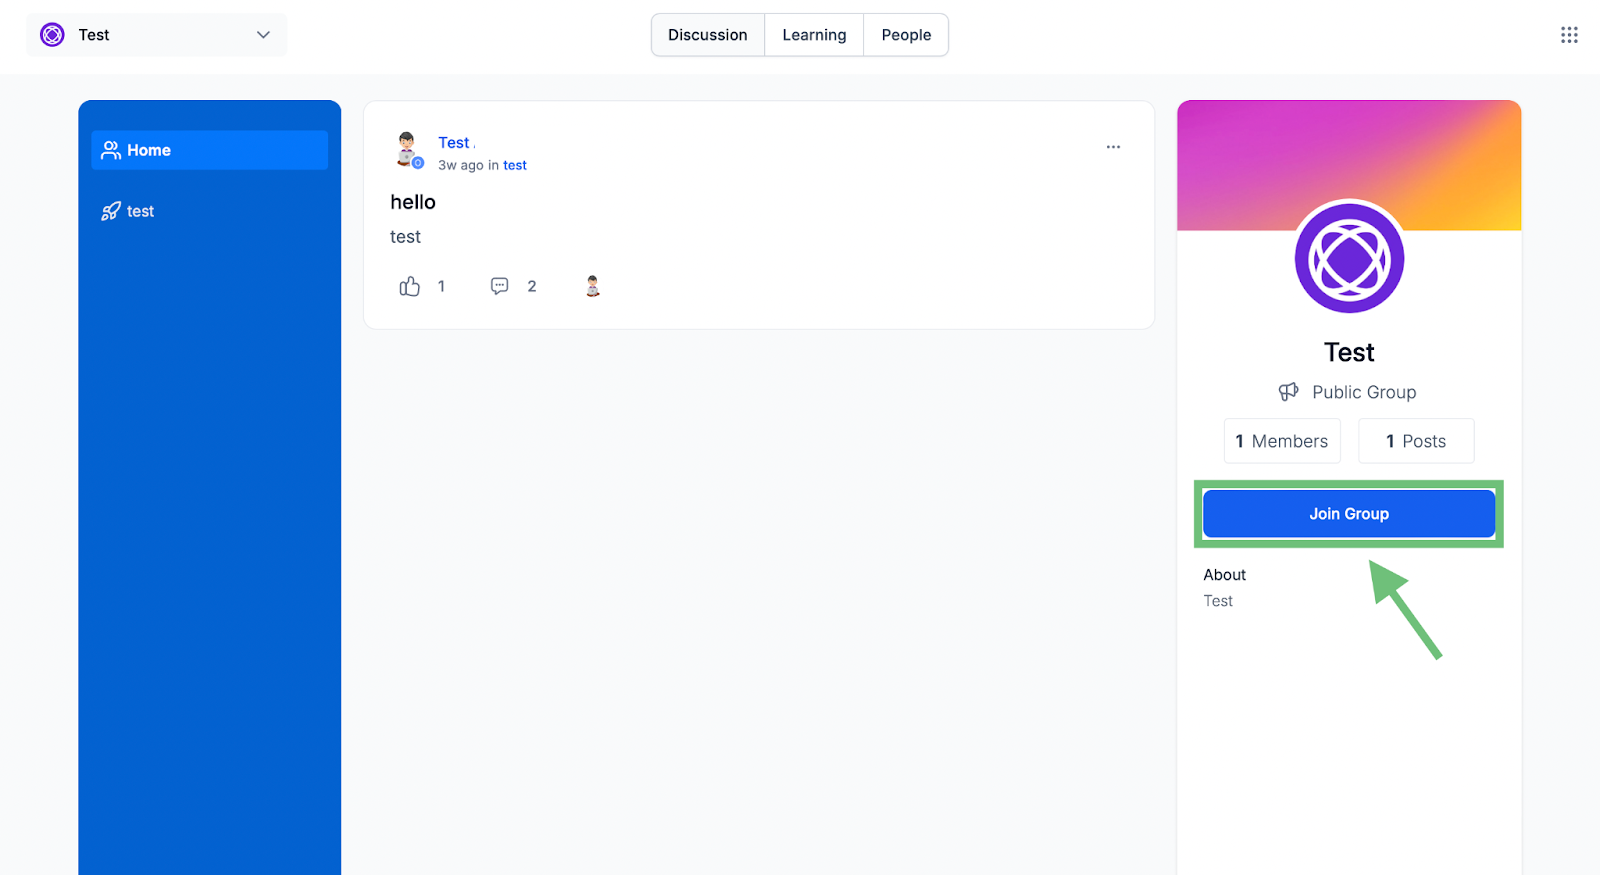Click the post author avatar
The image size is (1600, 875).
coord(407,150)
